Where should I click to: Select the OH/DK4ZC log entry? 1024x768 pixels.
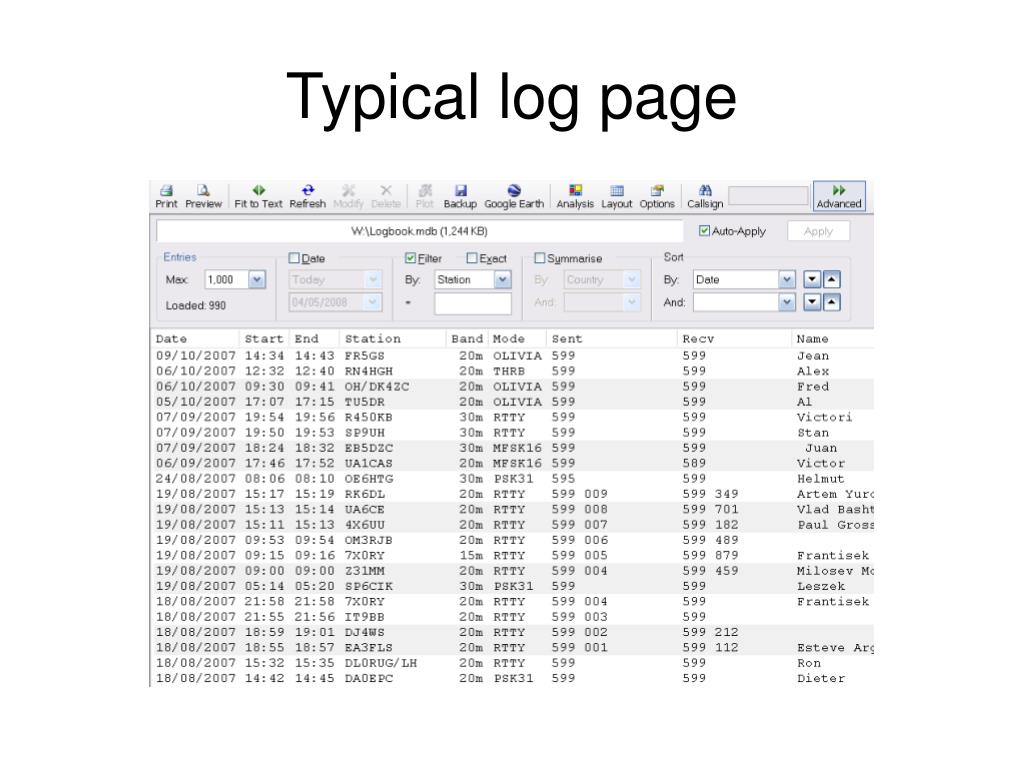[513, 387]
